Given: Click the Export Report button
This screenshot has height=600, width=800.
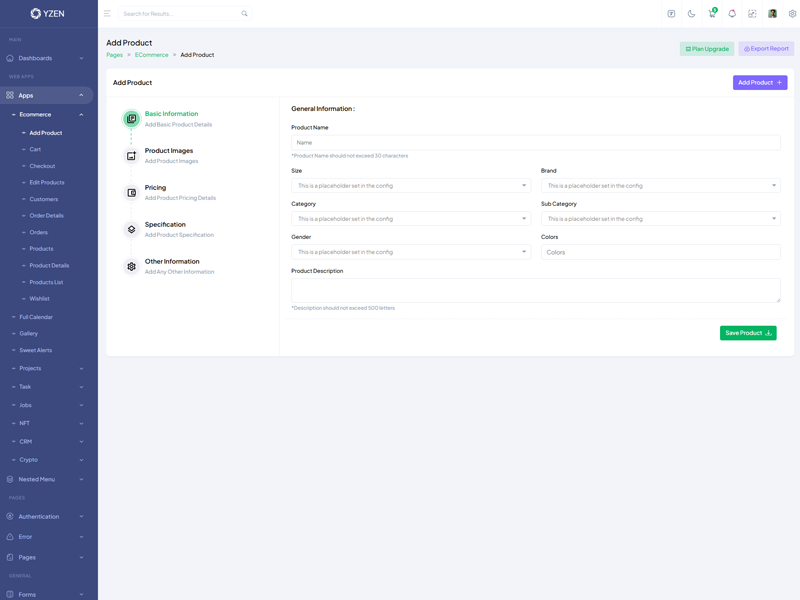Looking at the screenshot, I should click(766, 49).
